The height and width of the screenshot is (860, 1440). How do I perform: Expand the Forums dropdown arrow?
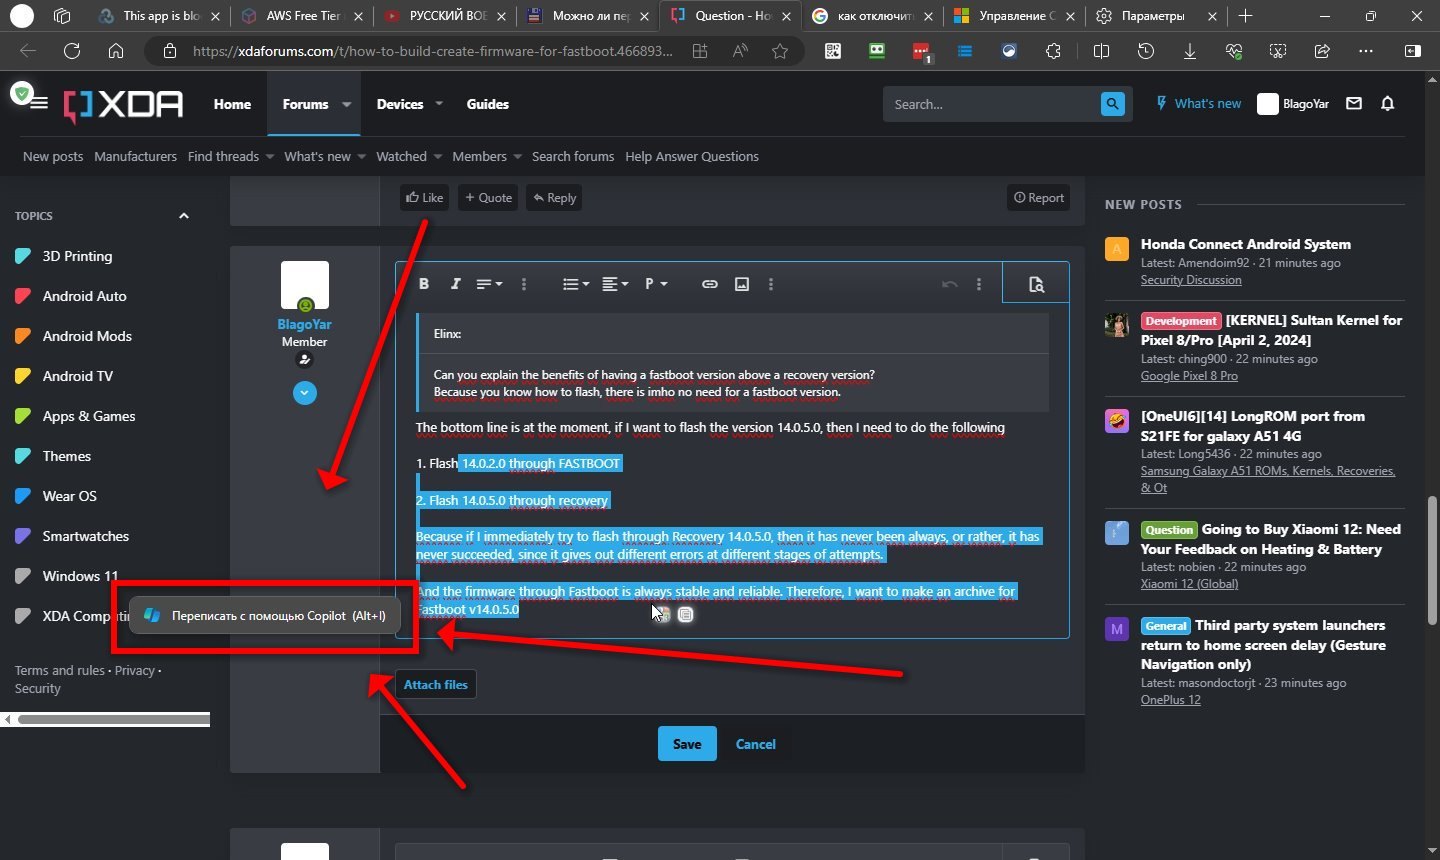tap(346, 104)
